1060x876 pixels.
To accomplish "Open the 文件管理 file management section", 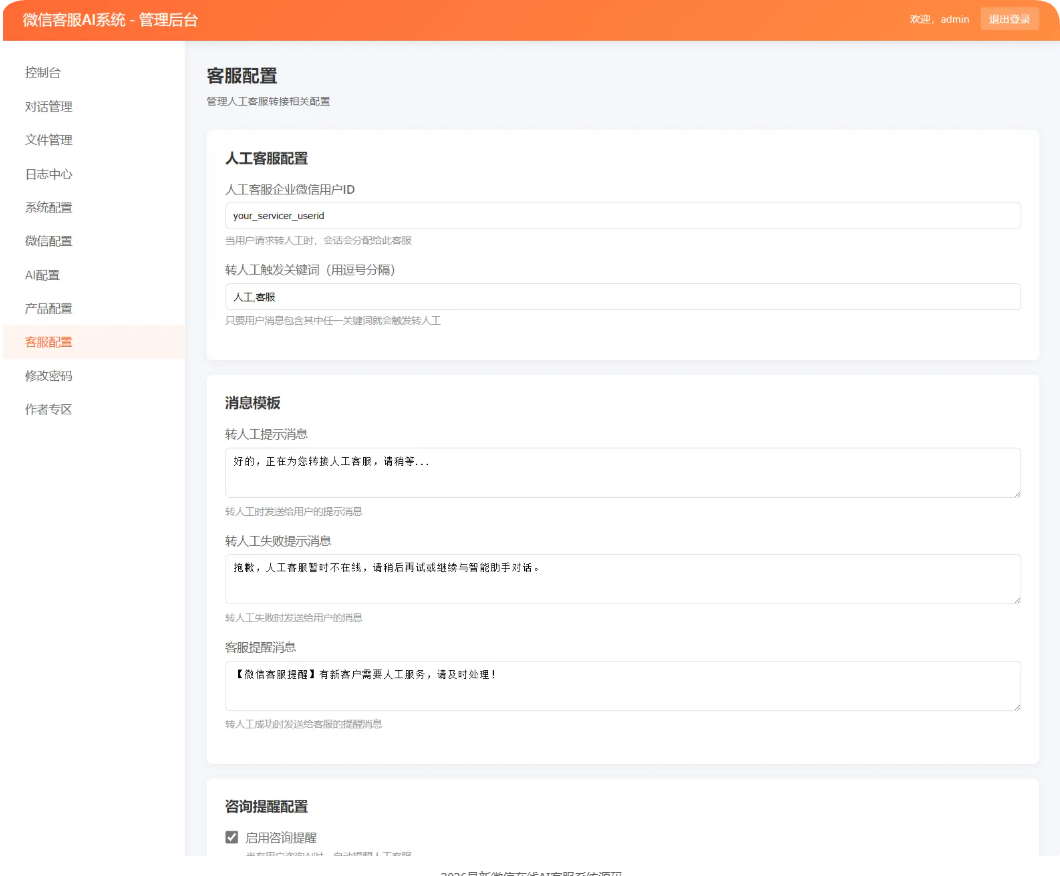I will coord(47,140).
